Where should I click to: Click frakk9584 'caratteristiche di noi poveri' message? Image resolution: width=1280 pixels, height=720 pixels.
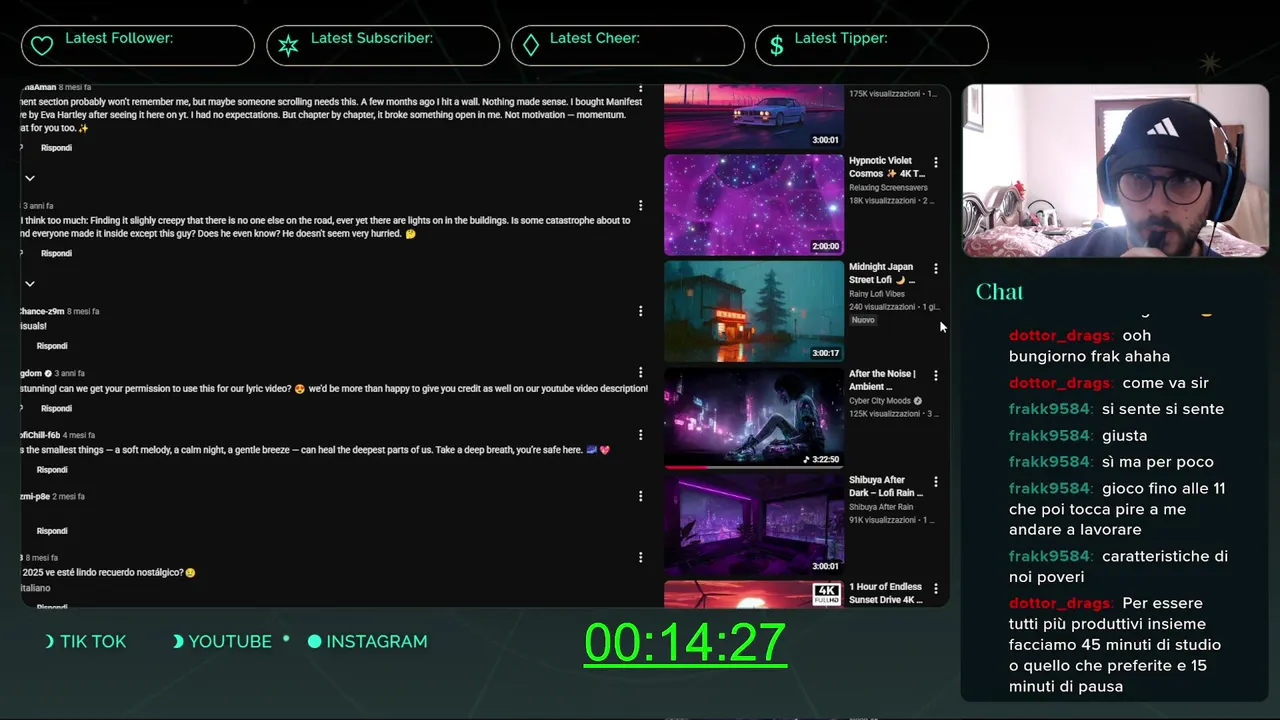pos(1118,566)
